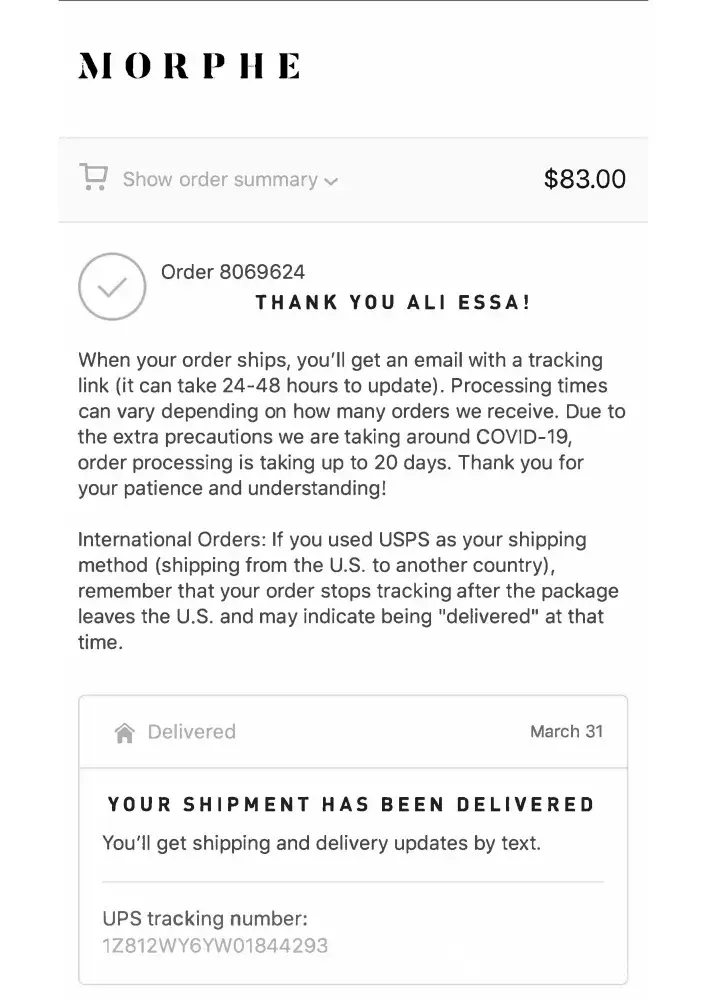707x1000 pixels.
Task: Click the order confirmed checkmark circle
Action: click(112, 287)
